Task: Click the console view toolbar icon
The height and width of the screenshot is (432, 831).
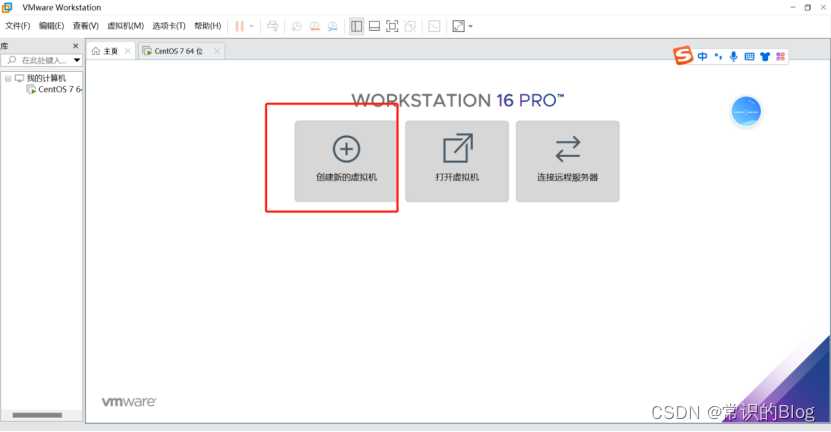Action: [434, 26]
